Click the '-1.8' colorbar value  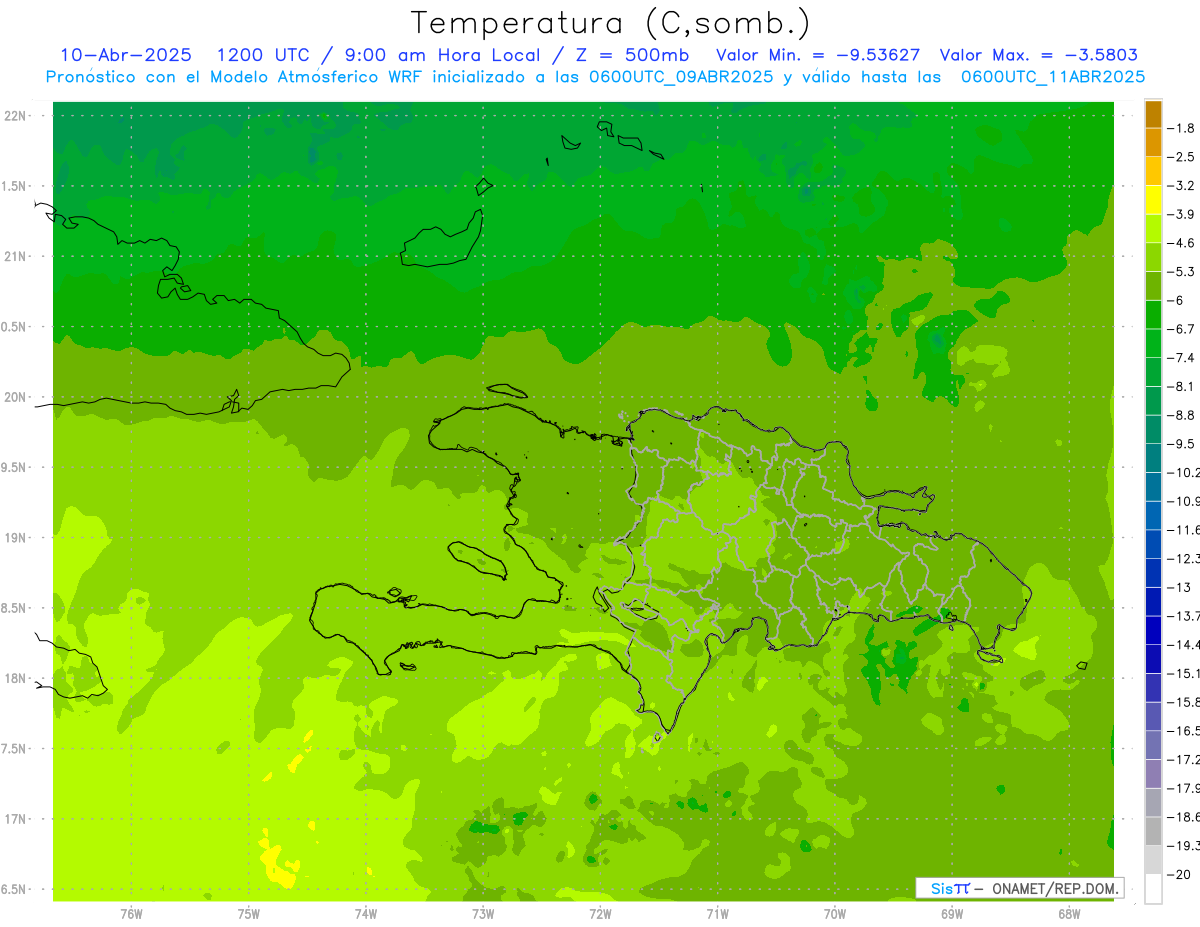(1182, 128)
